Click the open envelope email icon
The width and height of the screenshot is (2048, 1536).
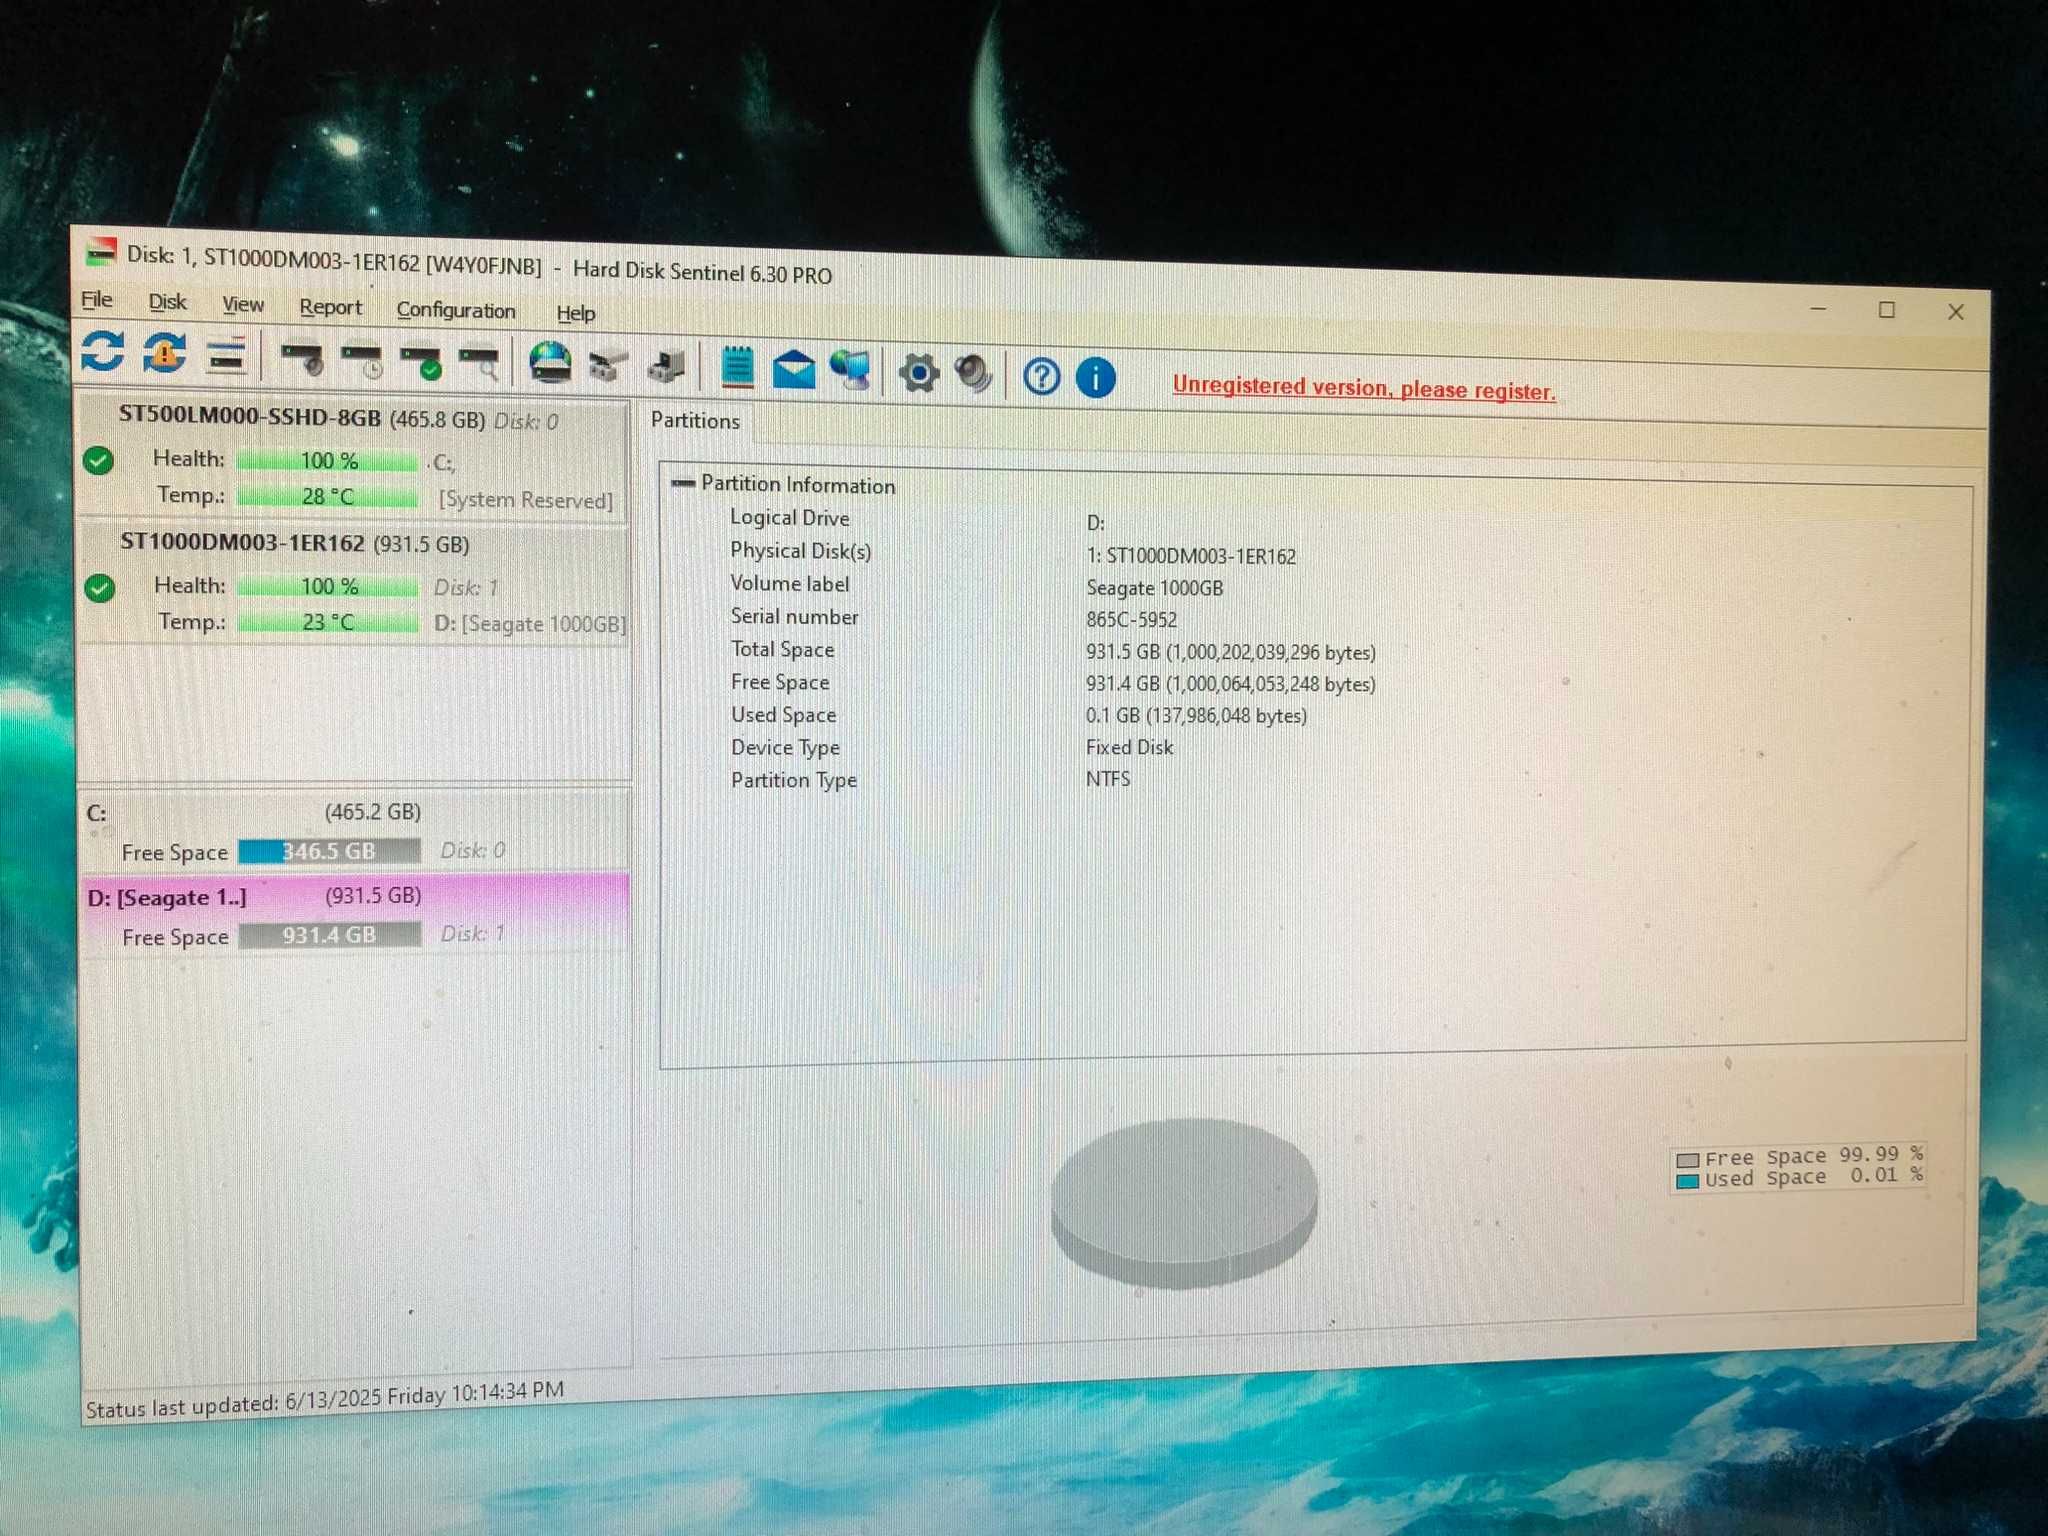click(x=794, y=370)
